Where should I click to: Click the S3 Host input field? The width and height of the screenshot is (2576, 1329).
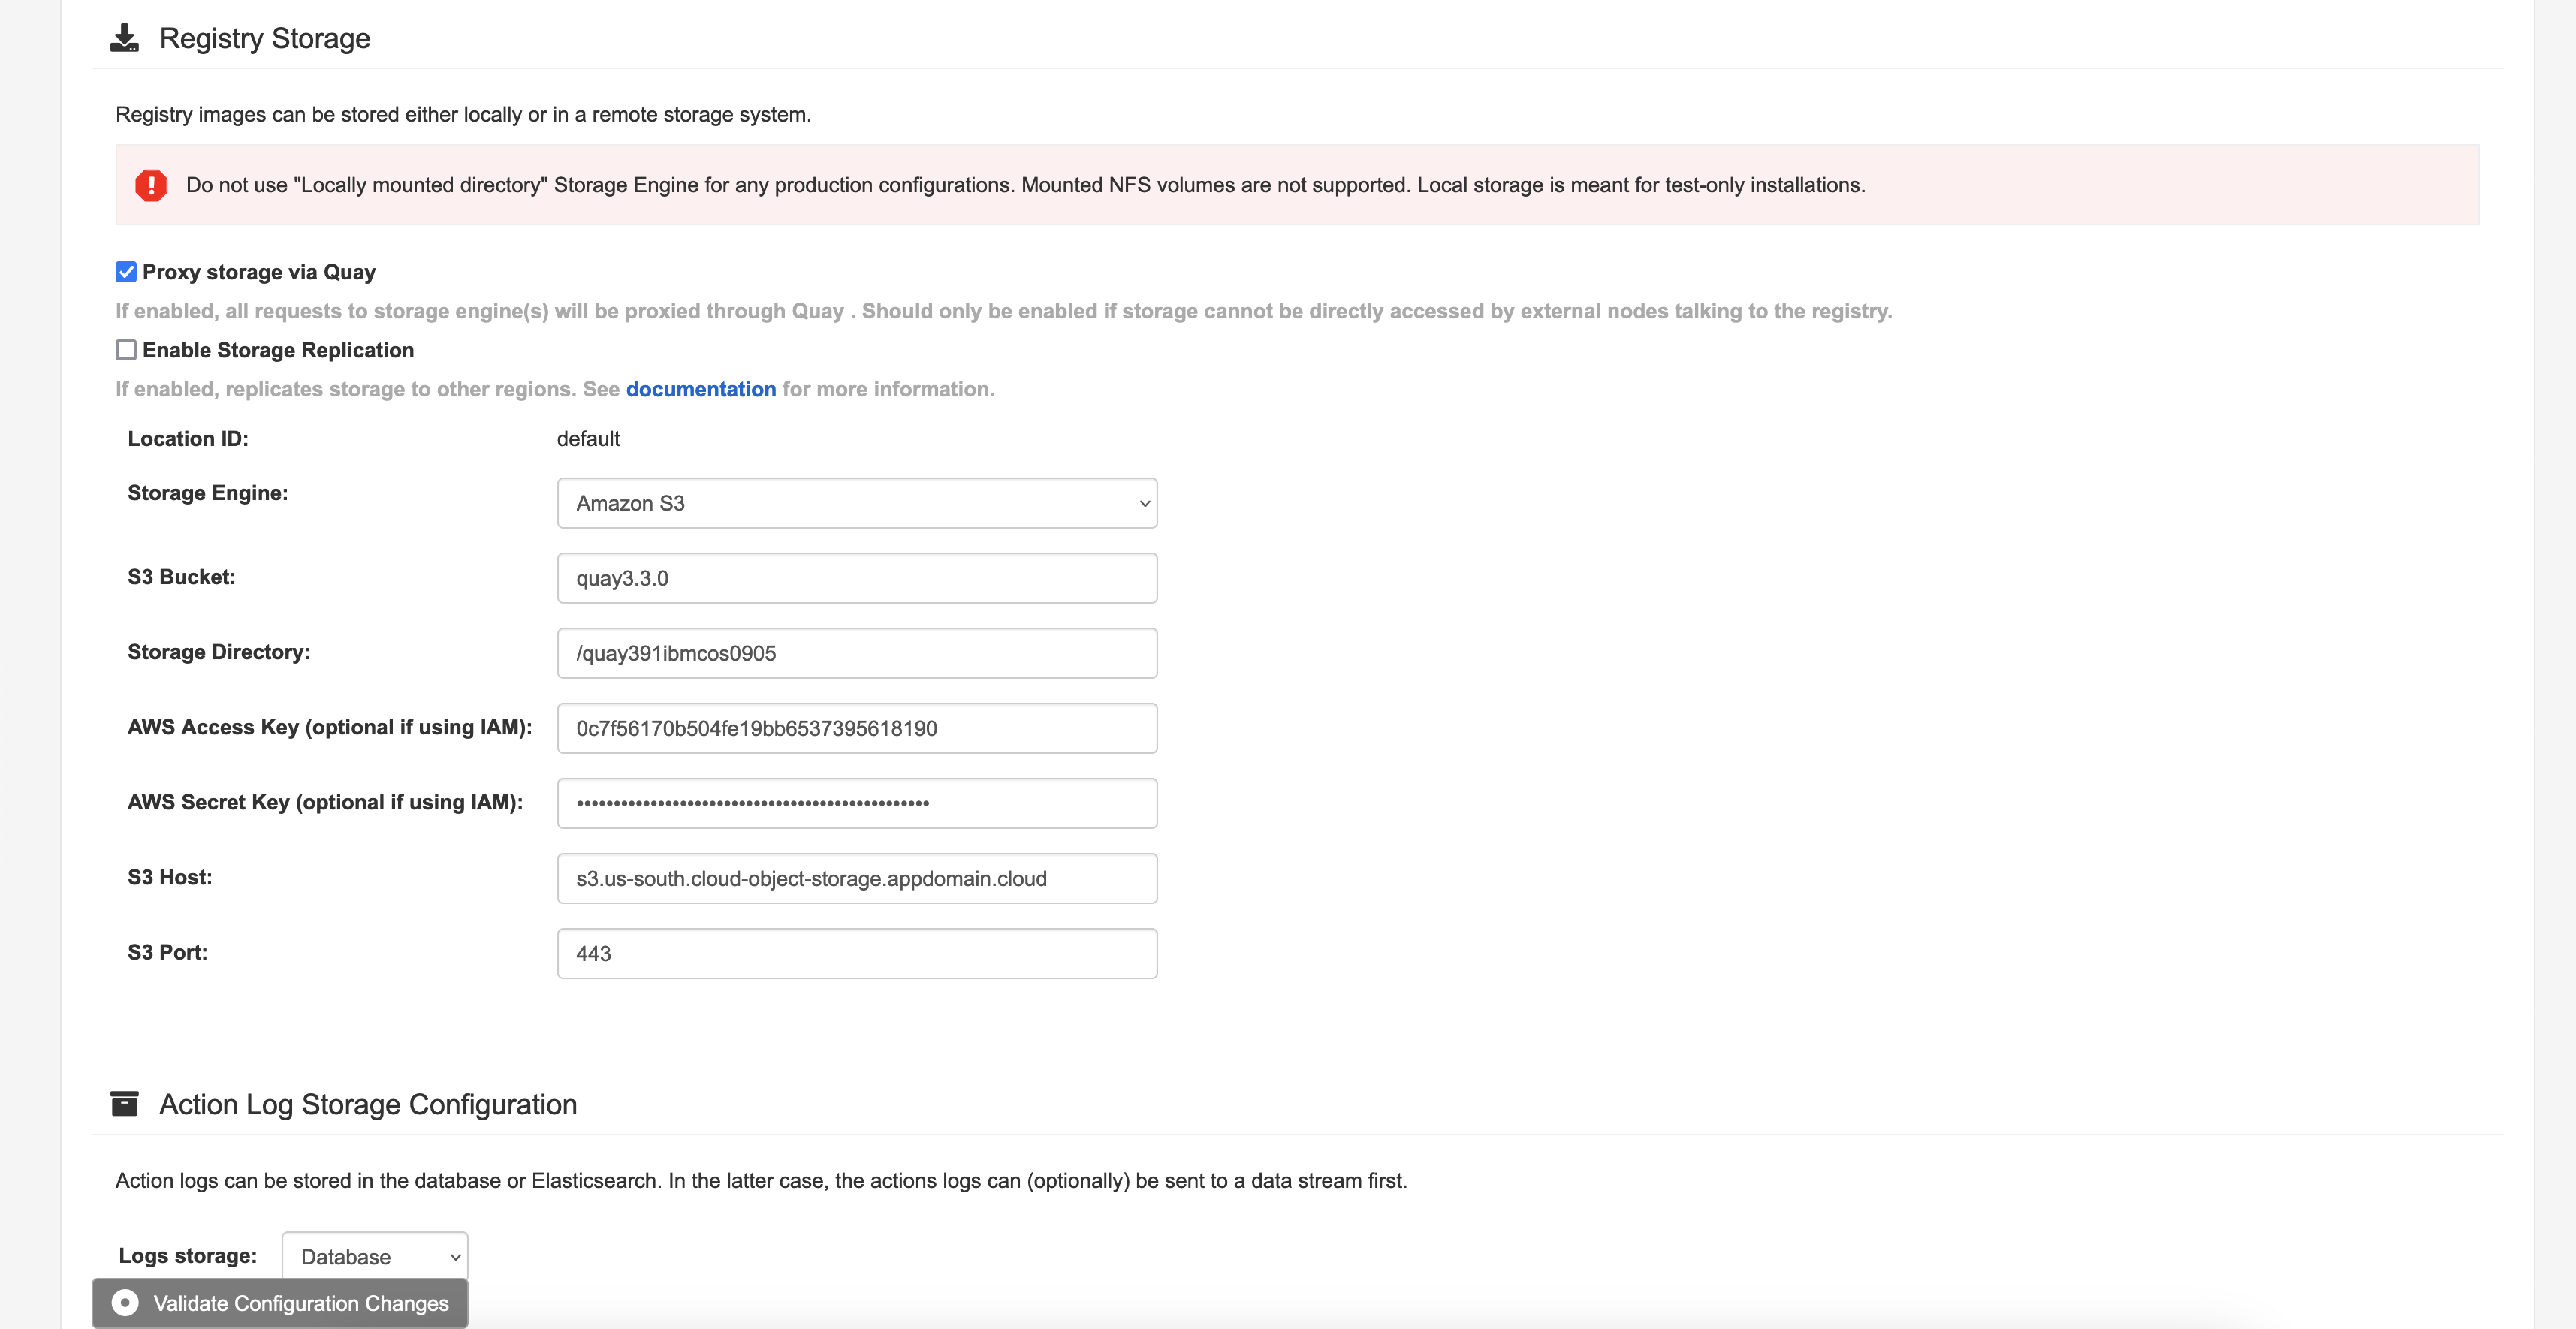point(856,878)
